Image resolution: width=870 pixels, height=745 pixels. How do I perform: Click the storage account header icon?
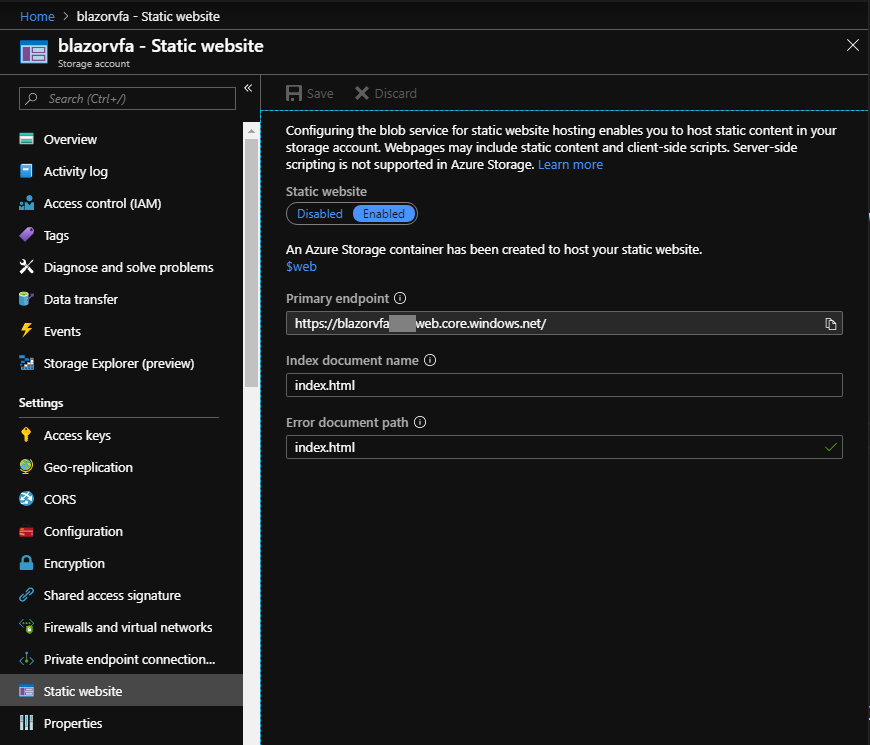(34, 53)
